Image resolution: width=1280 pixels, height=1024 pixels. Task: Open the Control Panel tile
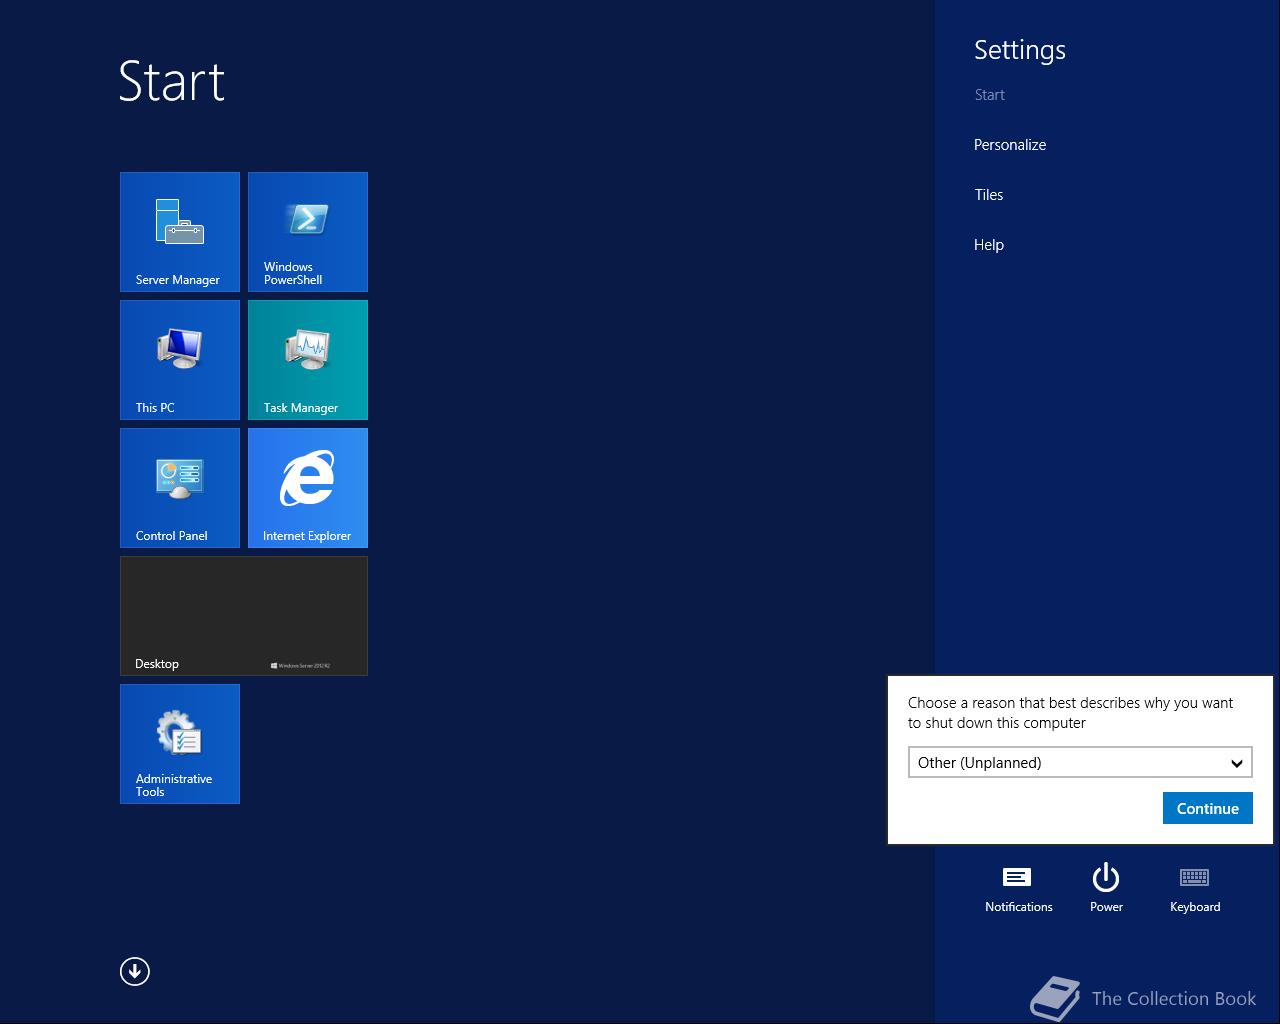coord(180,488)
